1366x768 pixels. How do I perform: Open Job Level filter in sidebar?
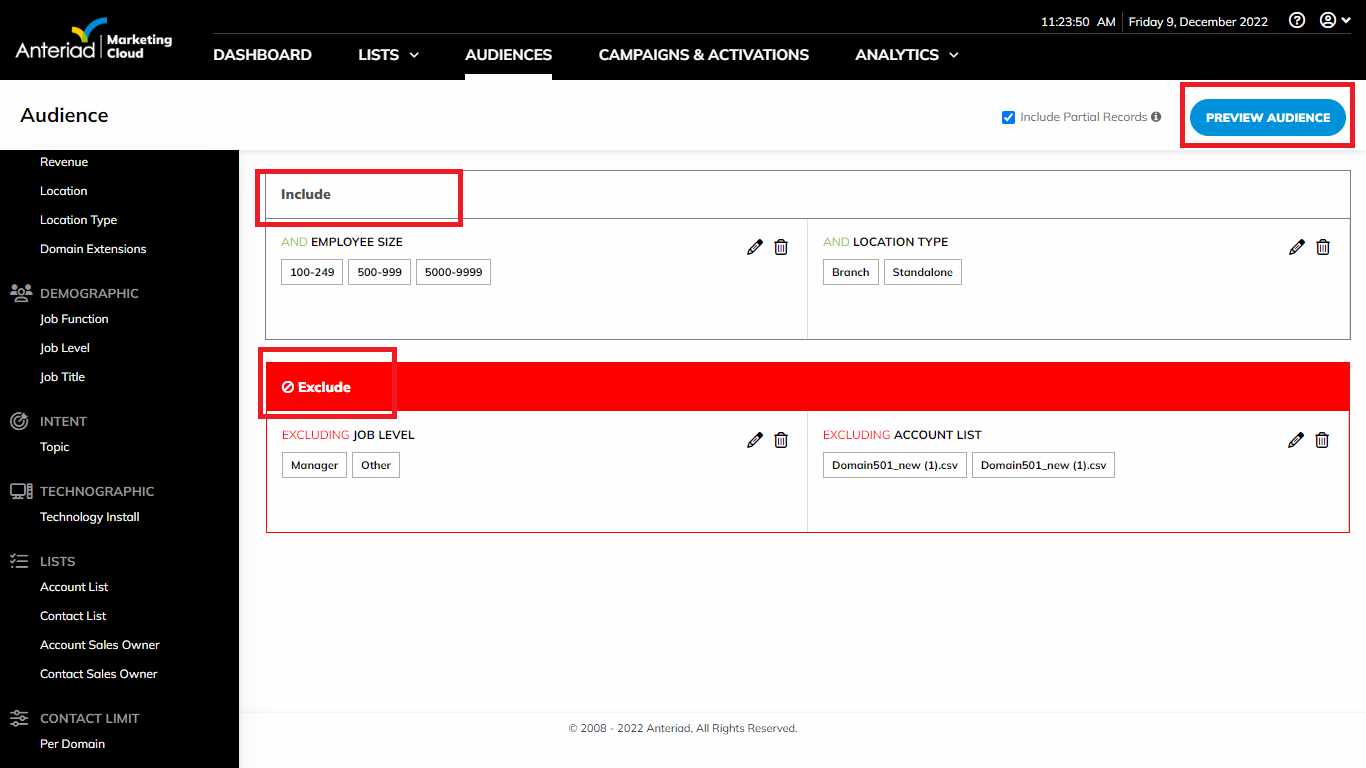point(65,348)
